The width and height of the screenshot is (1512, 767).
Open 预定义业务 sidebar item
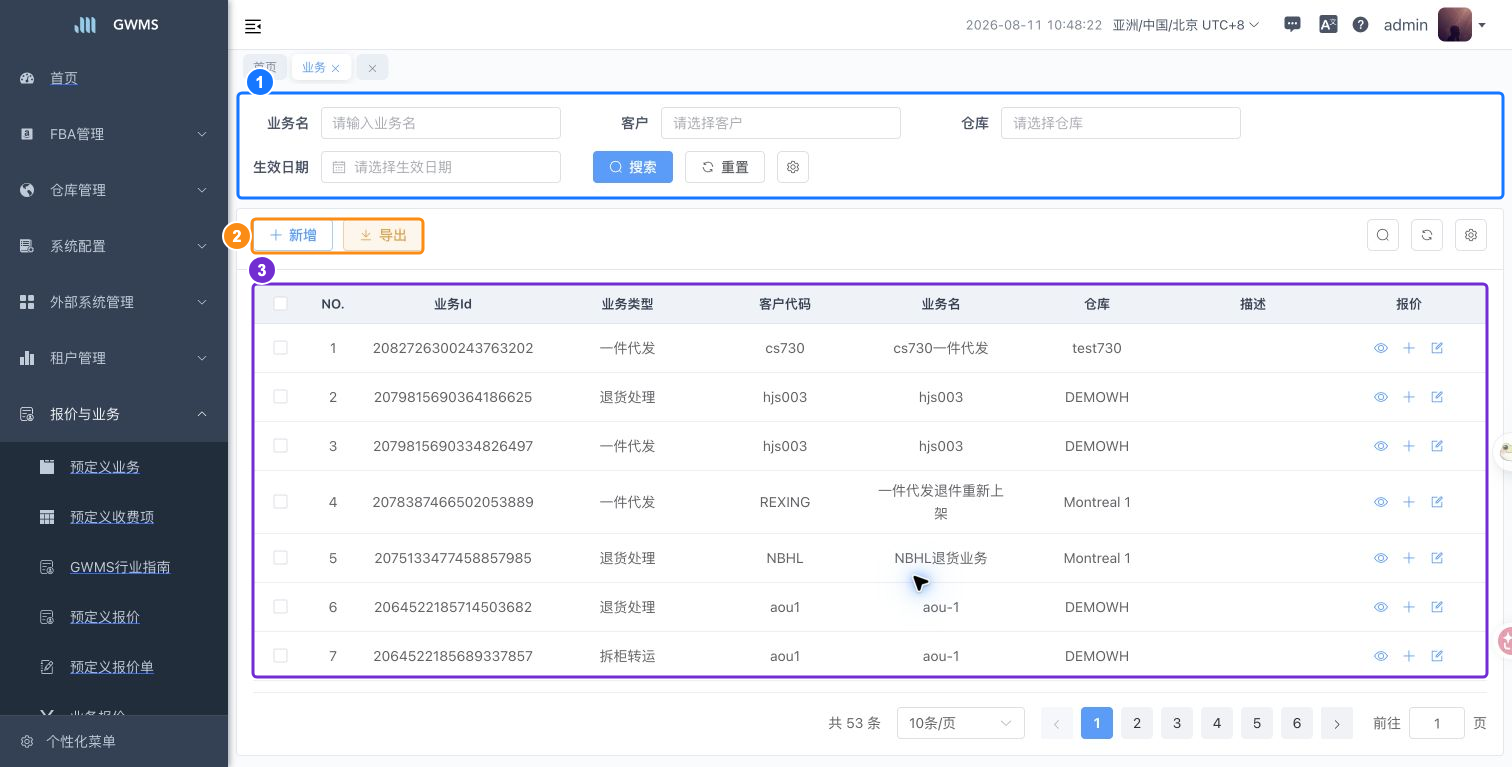(105, 467)
